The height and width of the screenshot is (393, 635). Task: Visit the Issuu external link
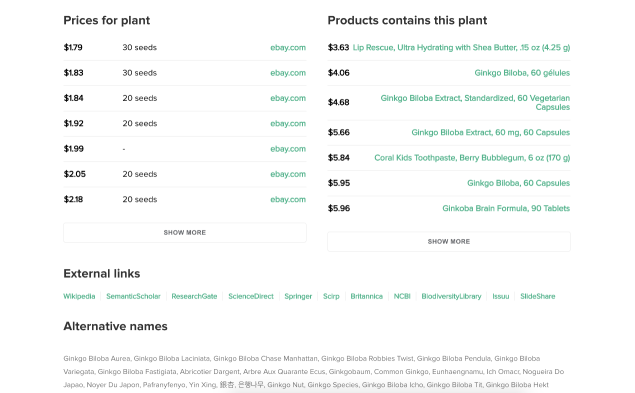point(501,296)
